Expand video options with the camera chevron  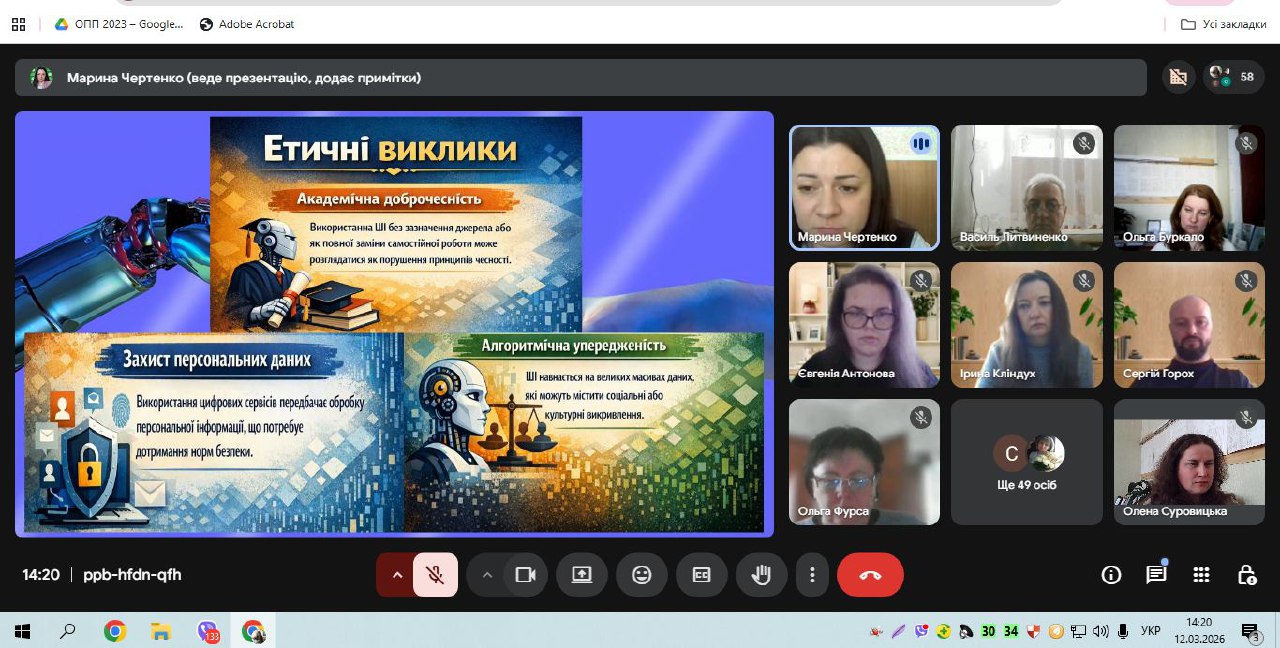tap(487, 575)
